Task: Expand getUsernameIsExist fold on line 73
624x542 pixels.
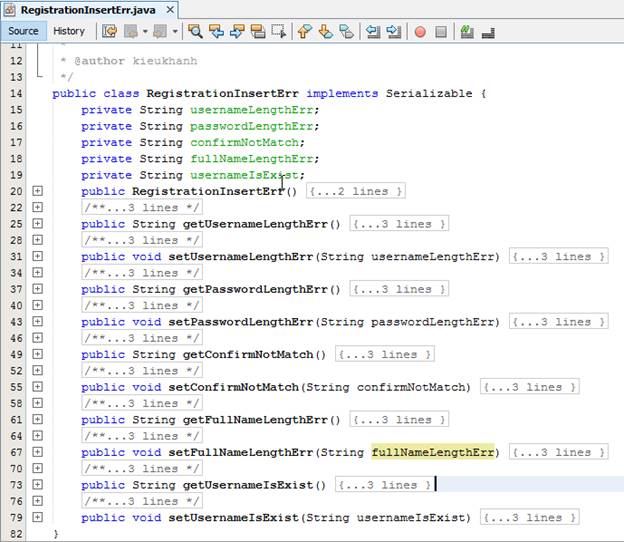Action: coord(37,485)
